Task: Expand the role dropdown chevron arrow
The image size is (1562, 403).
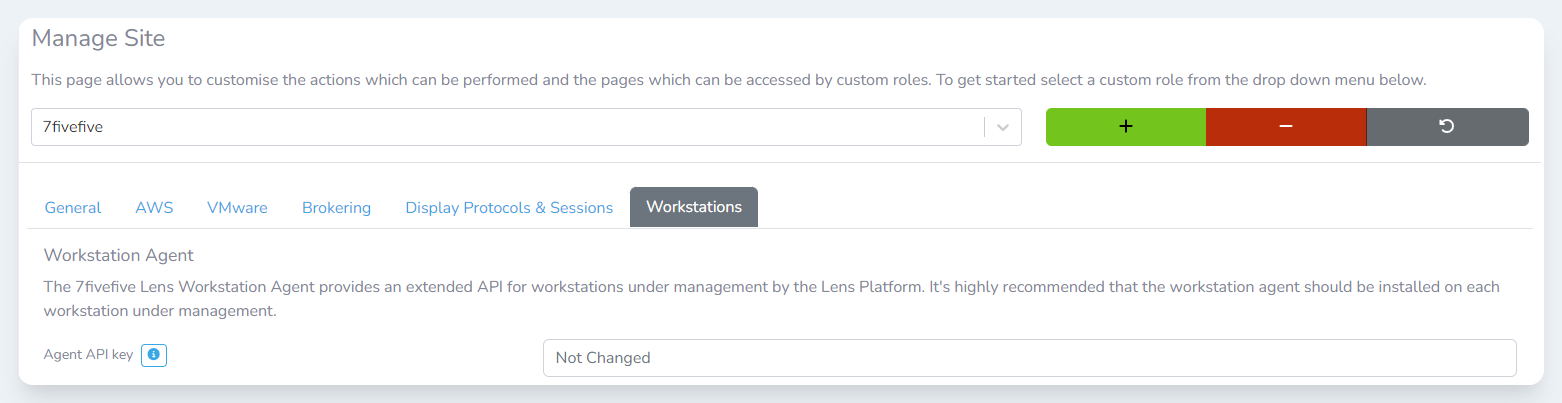Action: click(1003, 127)
